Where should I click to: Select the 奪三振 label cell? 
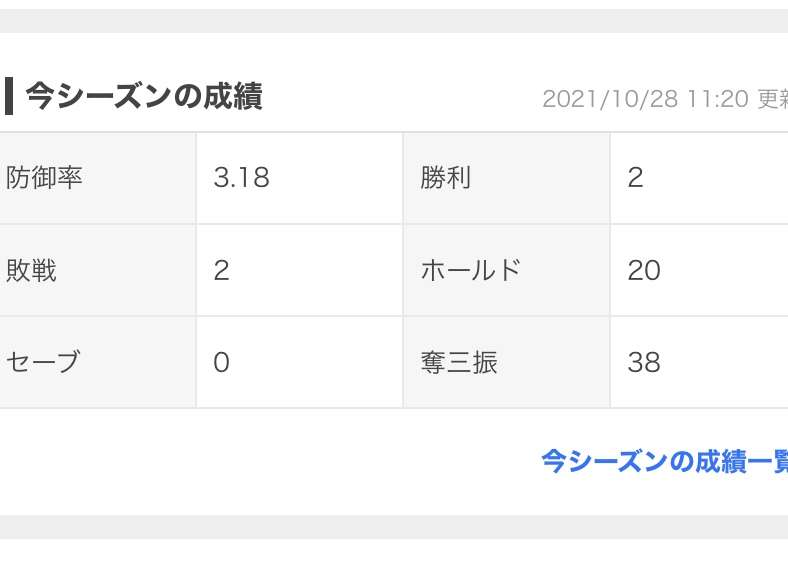(x=507, y=362)
